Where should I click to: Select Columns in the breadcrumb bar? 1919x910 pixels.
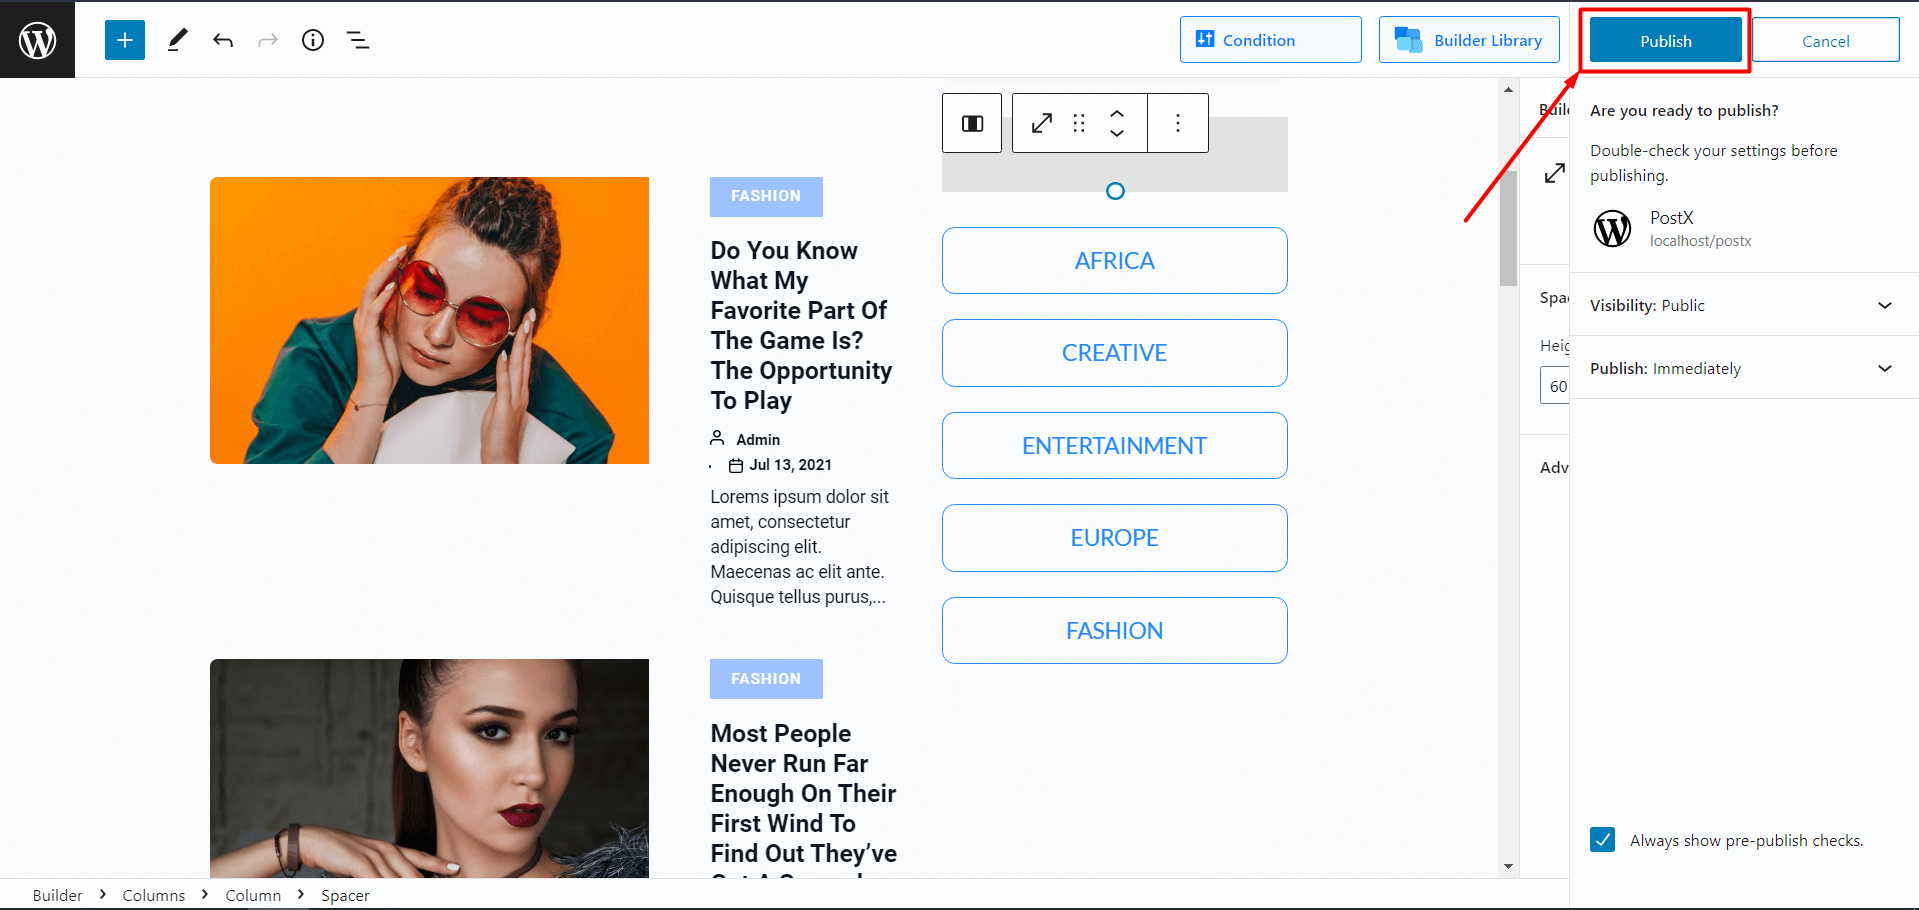pyautogui.click(x=153, y=895)
